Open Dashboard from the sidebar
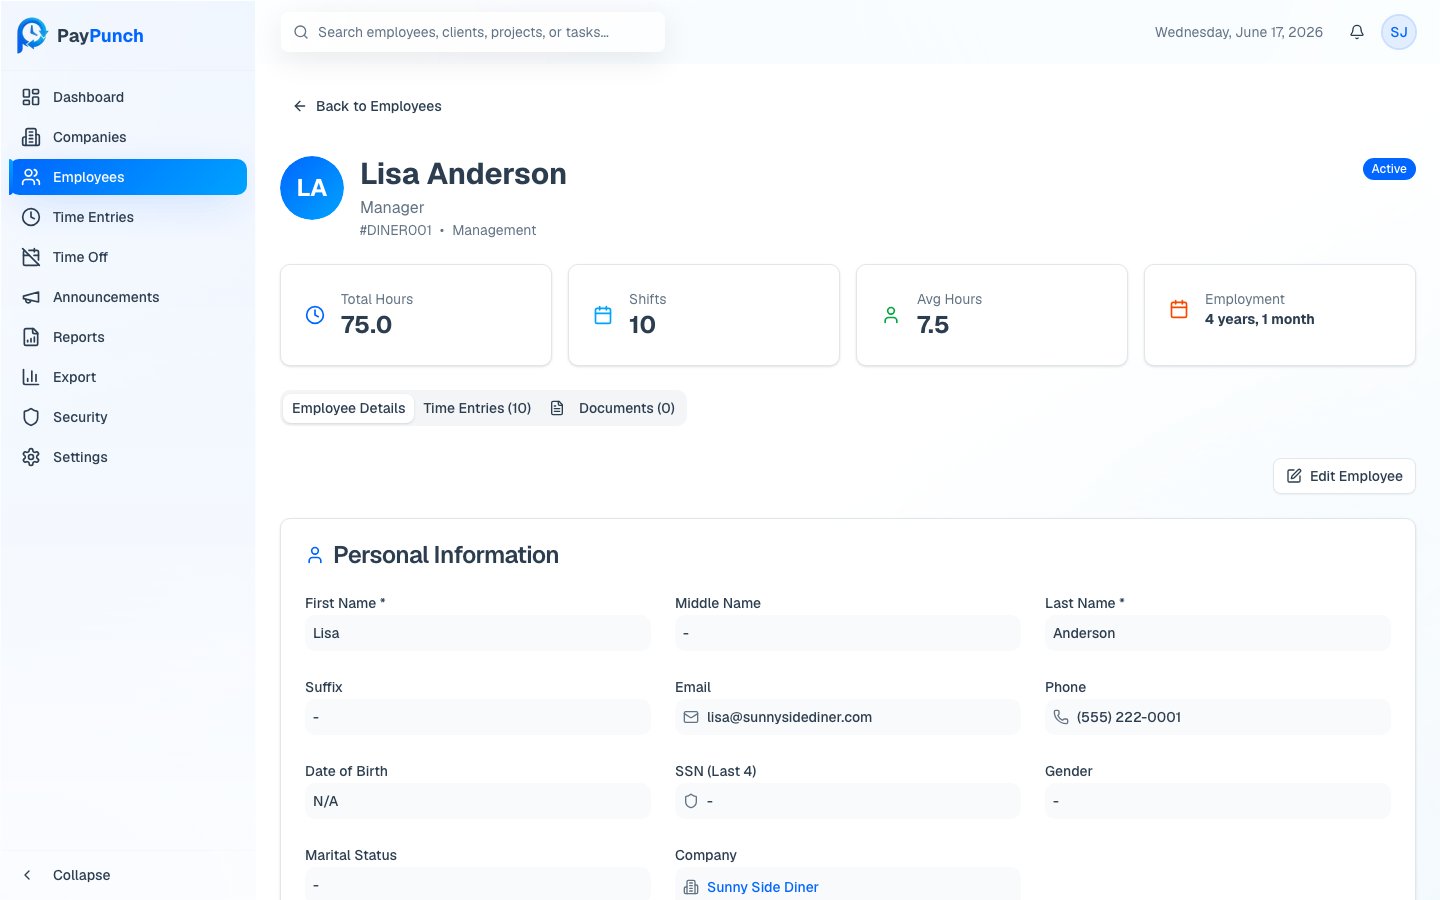The width and height of the screenshot is (1440, 900). pos(128,97)
